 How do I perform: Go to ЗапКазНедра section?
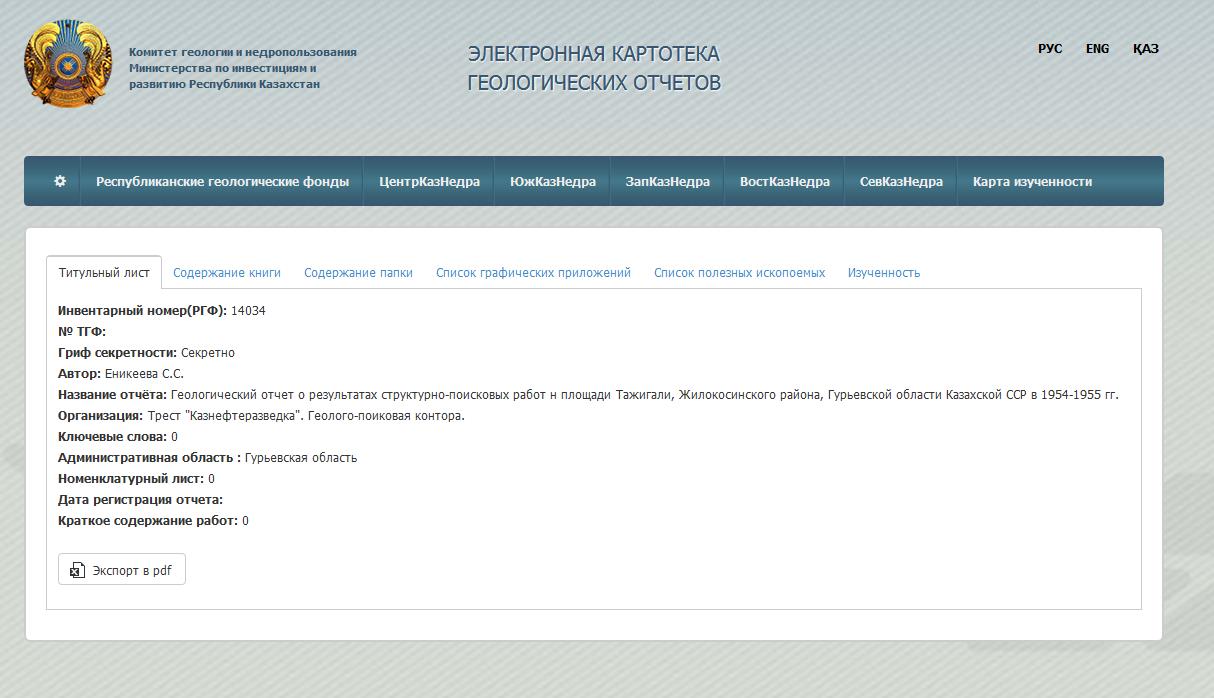[x=667, y=181]
